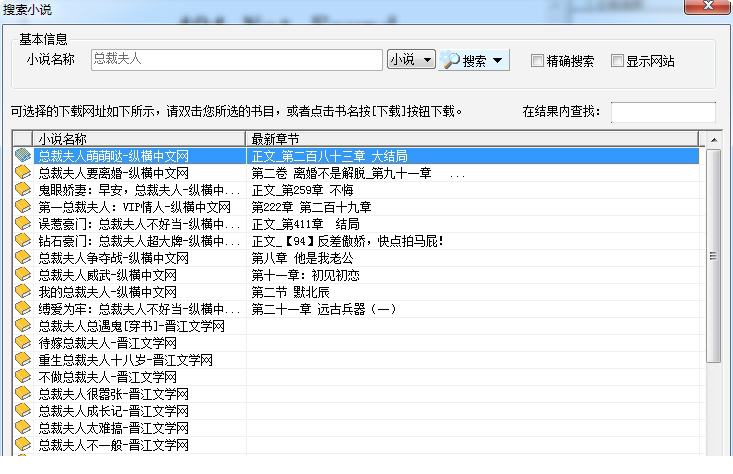This screenshot has height=474, width=733.
Task: Expand the 搜索 button dropdown arrow
Action: click(498, 60)
